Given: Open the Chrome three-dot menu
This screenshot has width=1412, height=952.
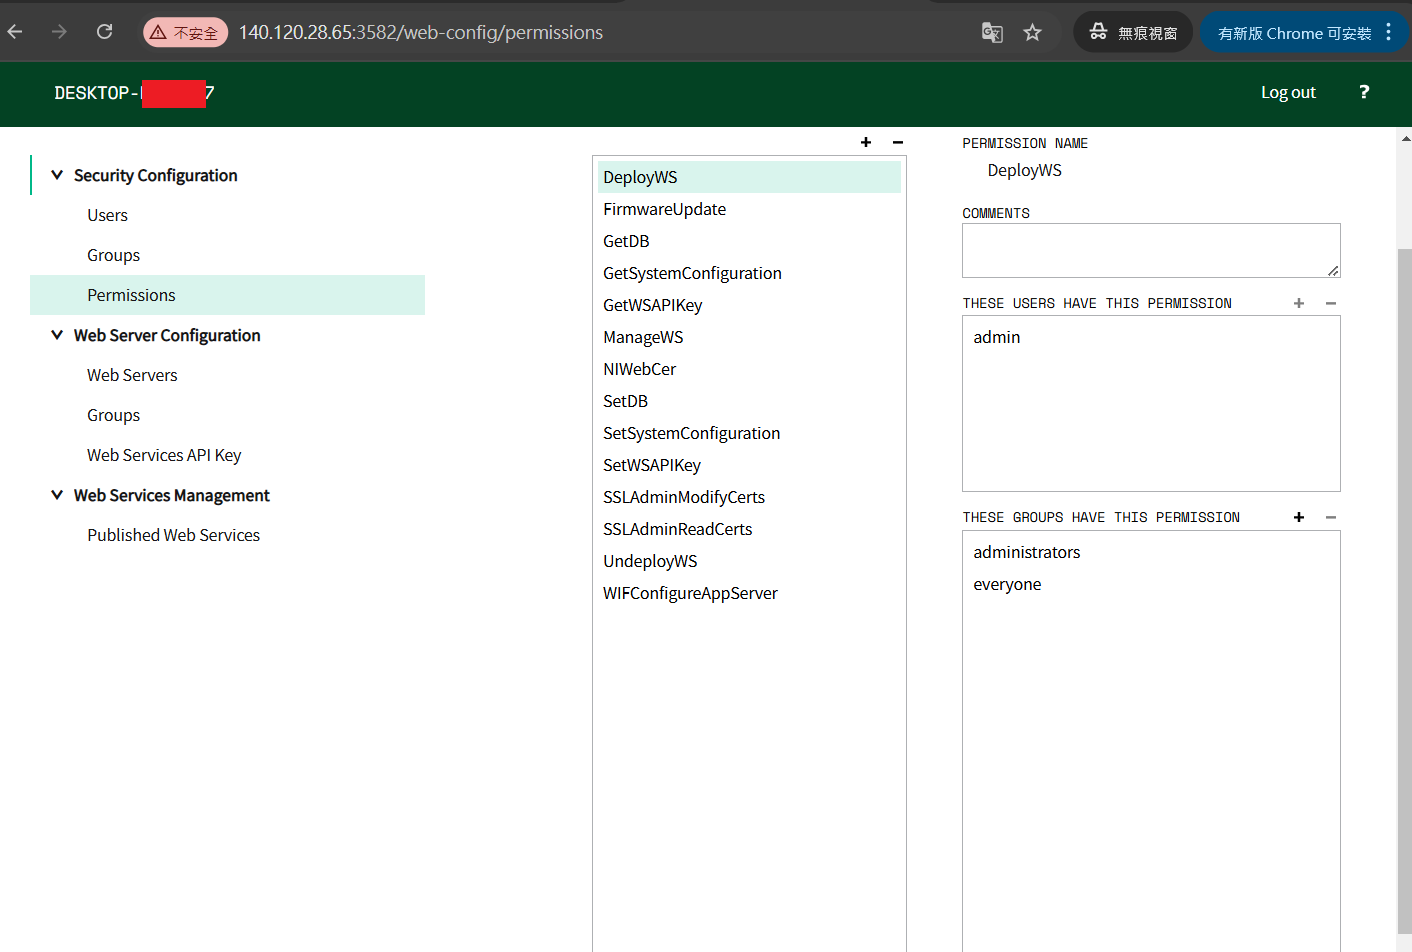Looking at the screenshot, I should click(x=1389, y=33).
